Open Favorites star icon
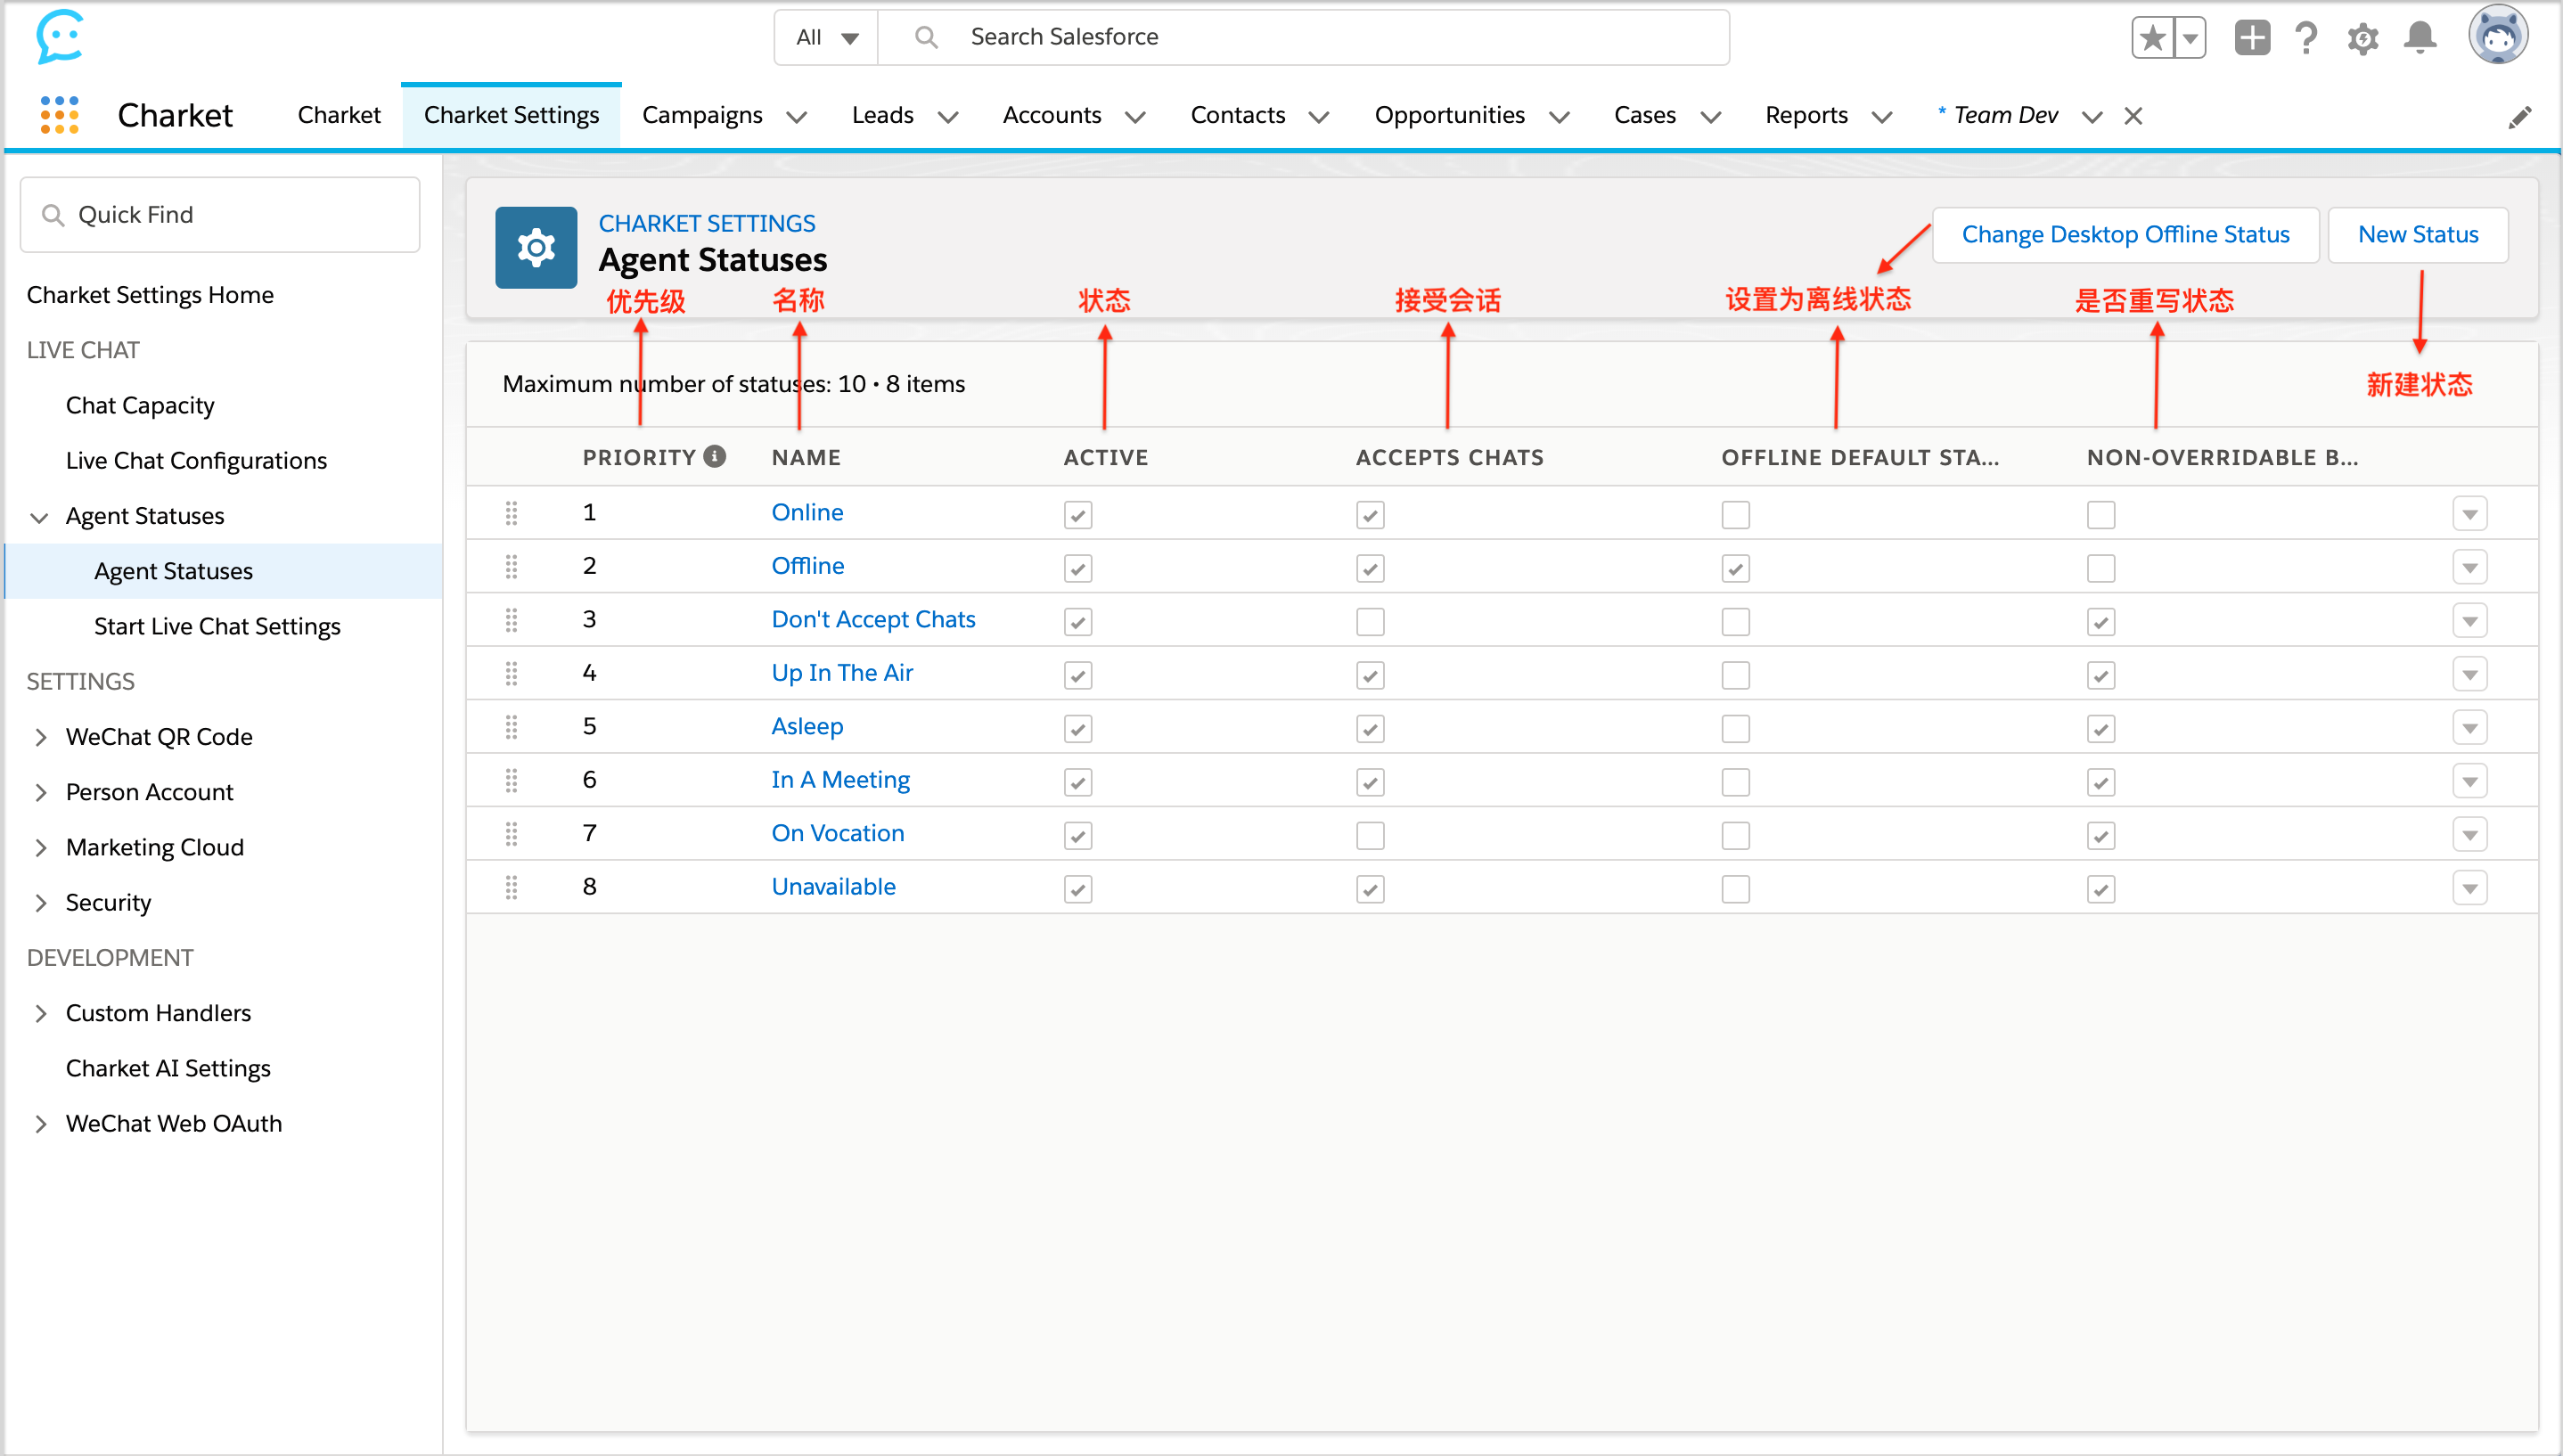 tap(2152, 38)
